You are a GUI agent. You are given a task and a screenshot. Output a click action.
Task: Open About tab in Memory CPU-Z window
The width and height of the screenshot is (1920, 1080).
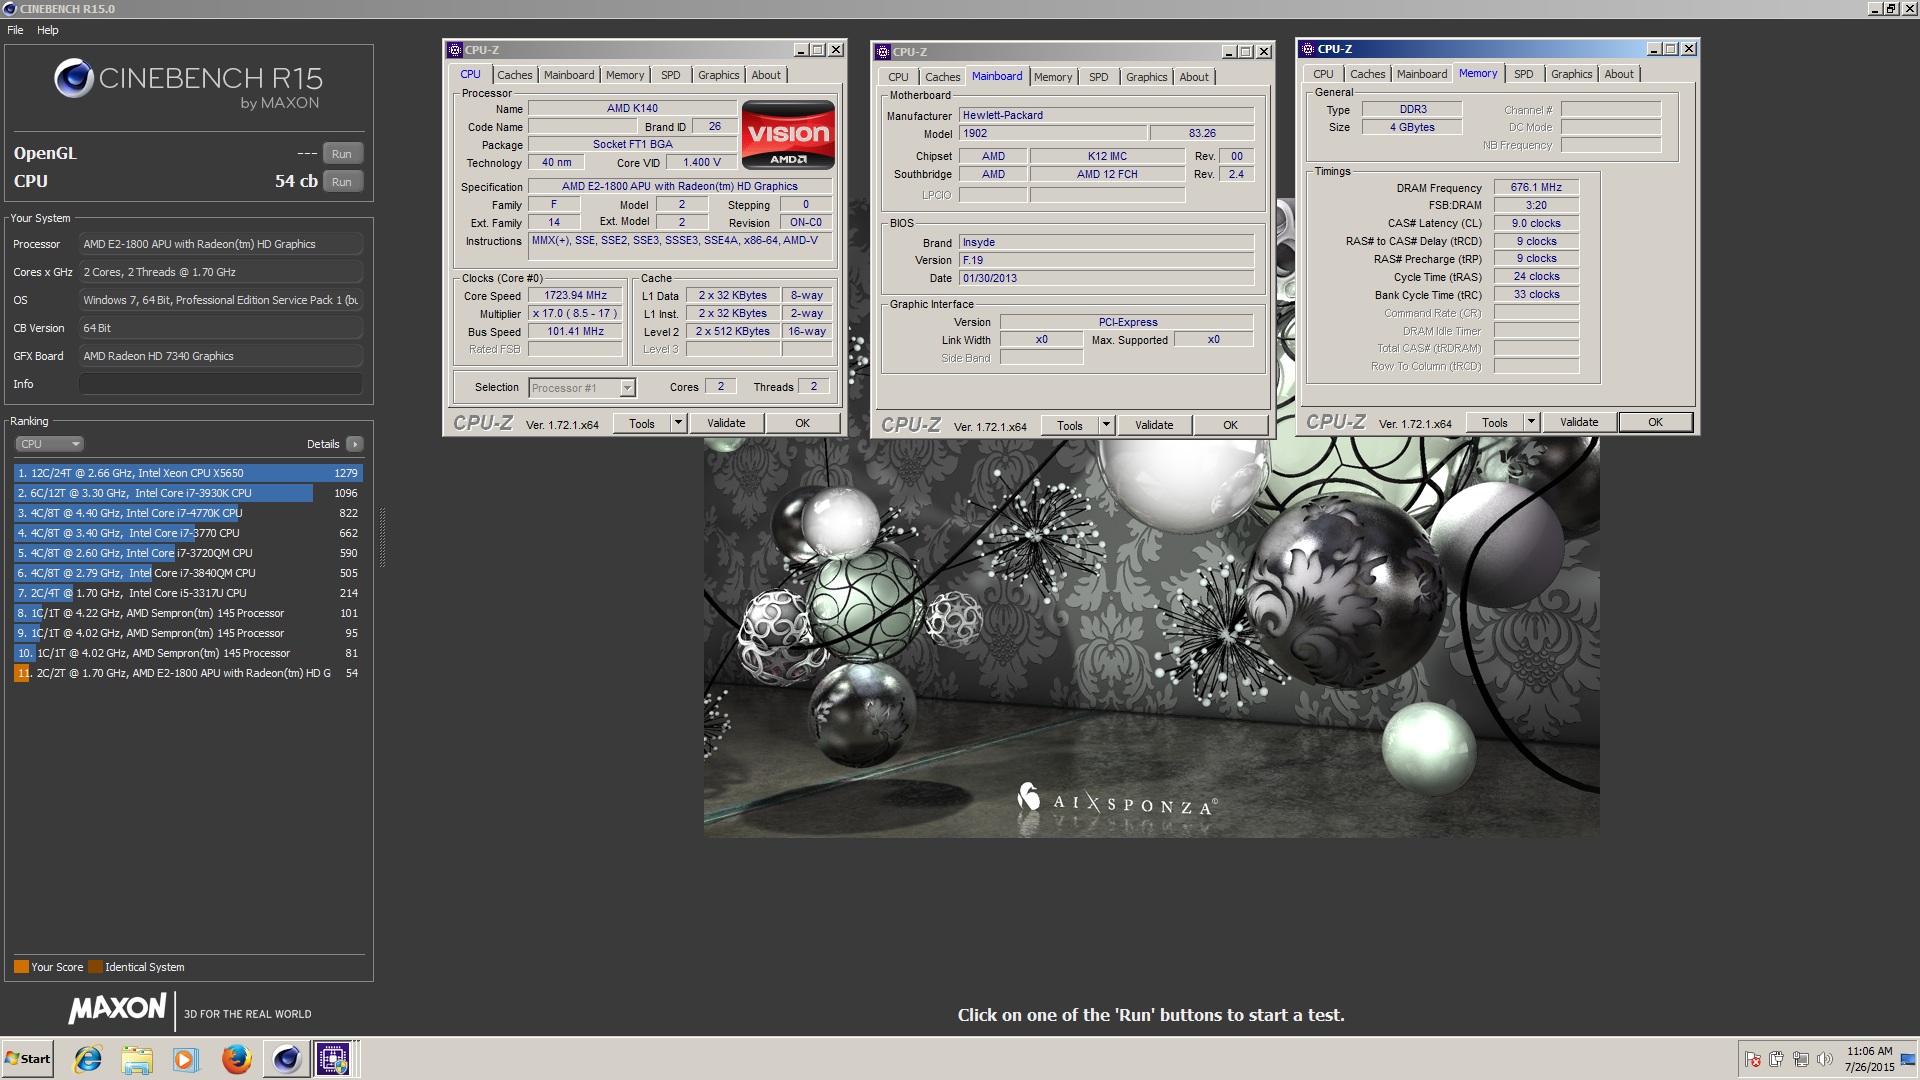(x=1619, y=74)
